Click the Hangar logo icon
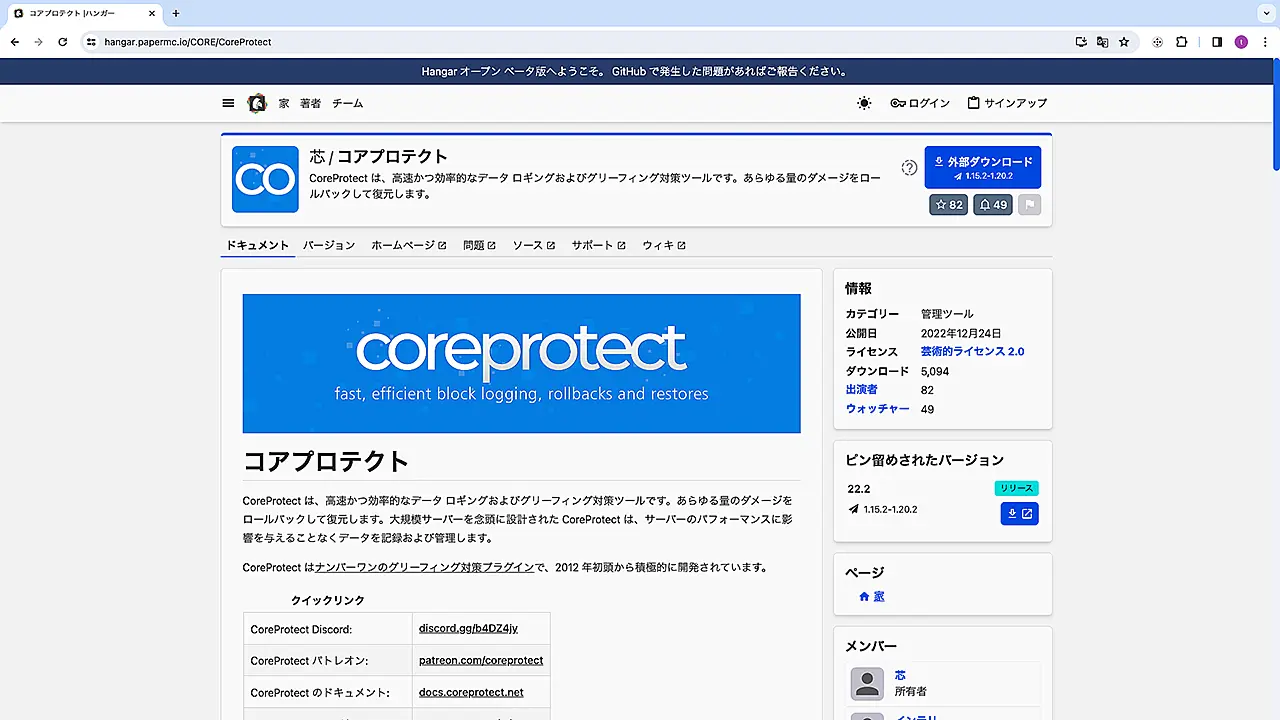 (x=257, y=103)
